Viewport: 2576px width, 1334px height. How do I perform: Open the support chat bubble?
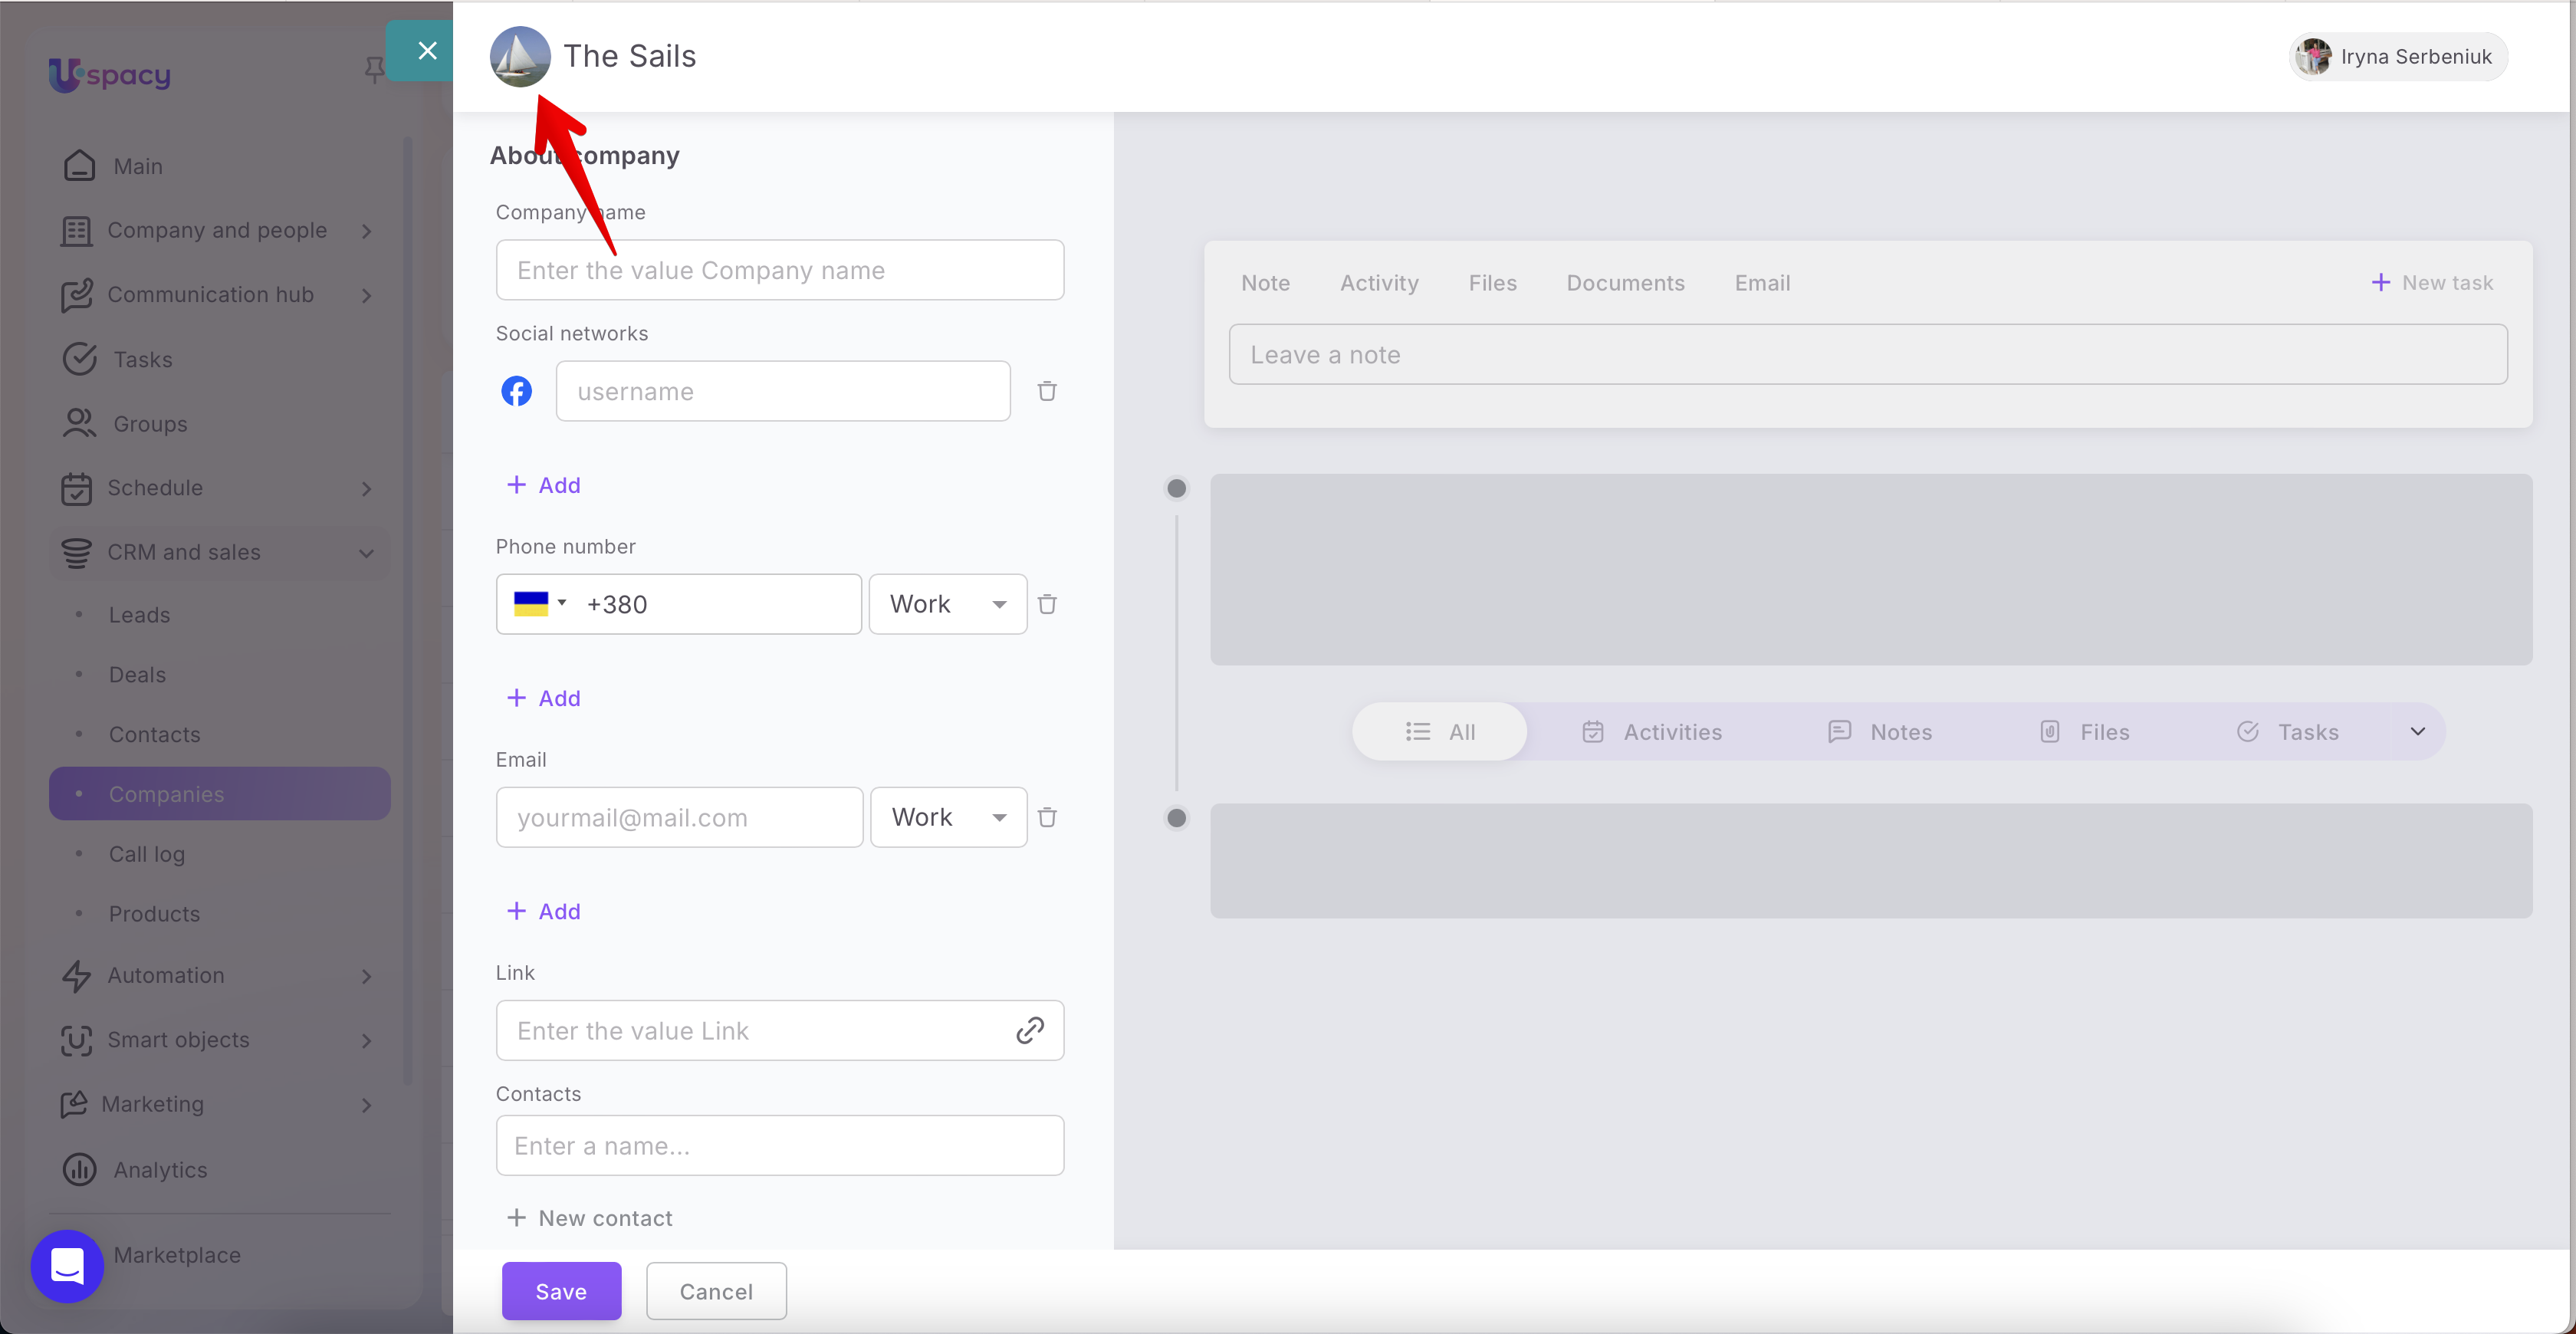67,1266
